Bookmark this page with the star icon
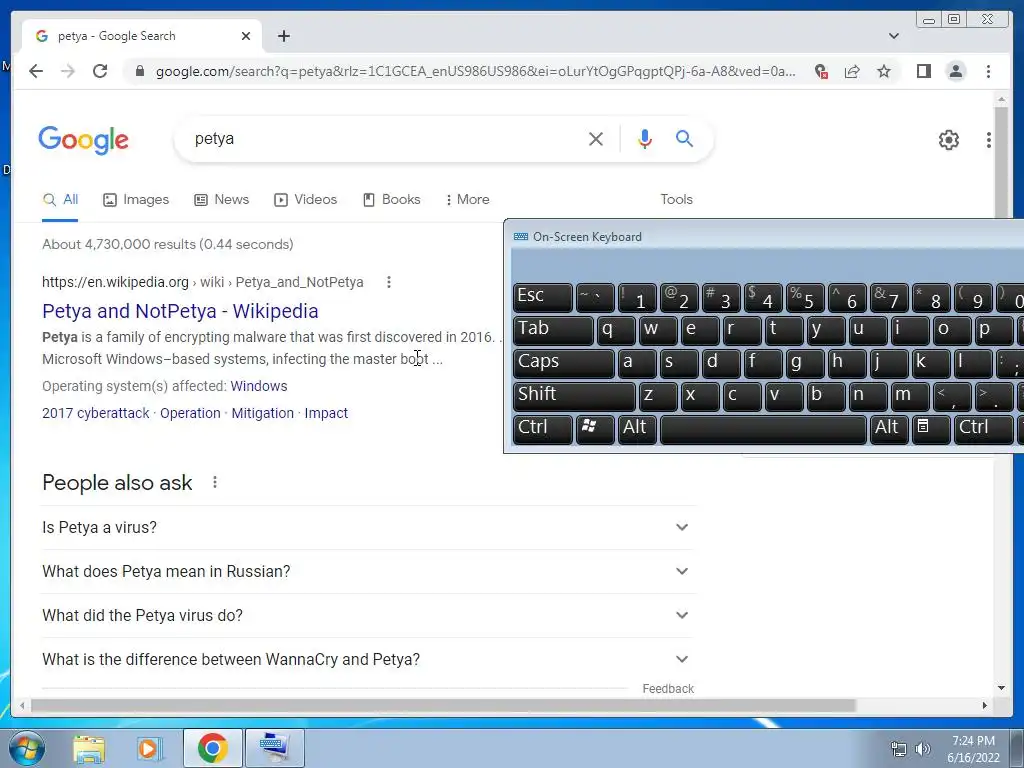Viewport: 1024px width, 768px height. point(884,71)
